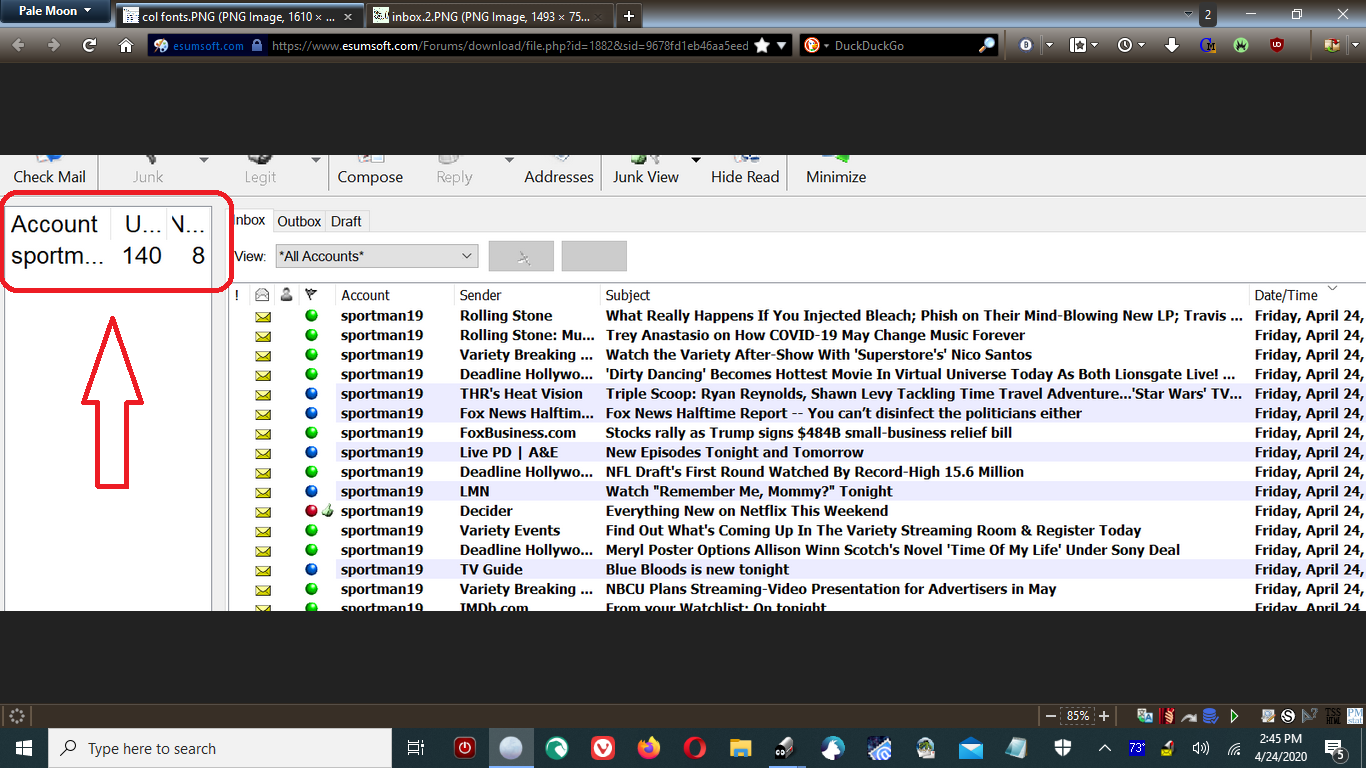The height and width of the screenshot is (768, 1366).
Task: Open the TV Guide 'Blue Bloods' message
Action: click(797, 569)
